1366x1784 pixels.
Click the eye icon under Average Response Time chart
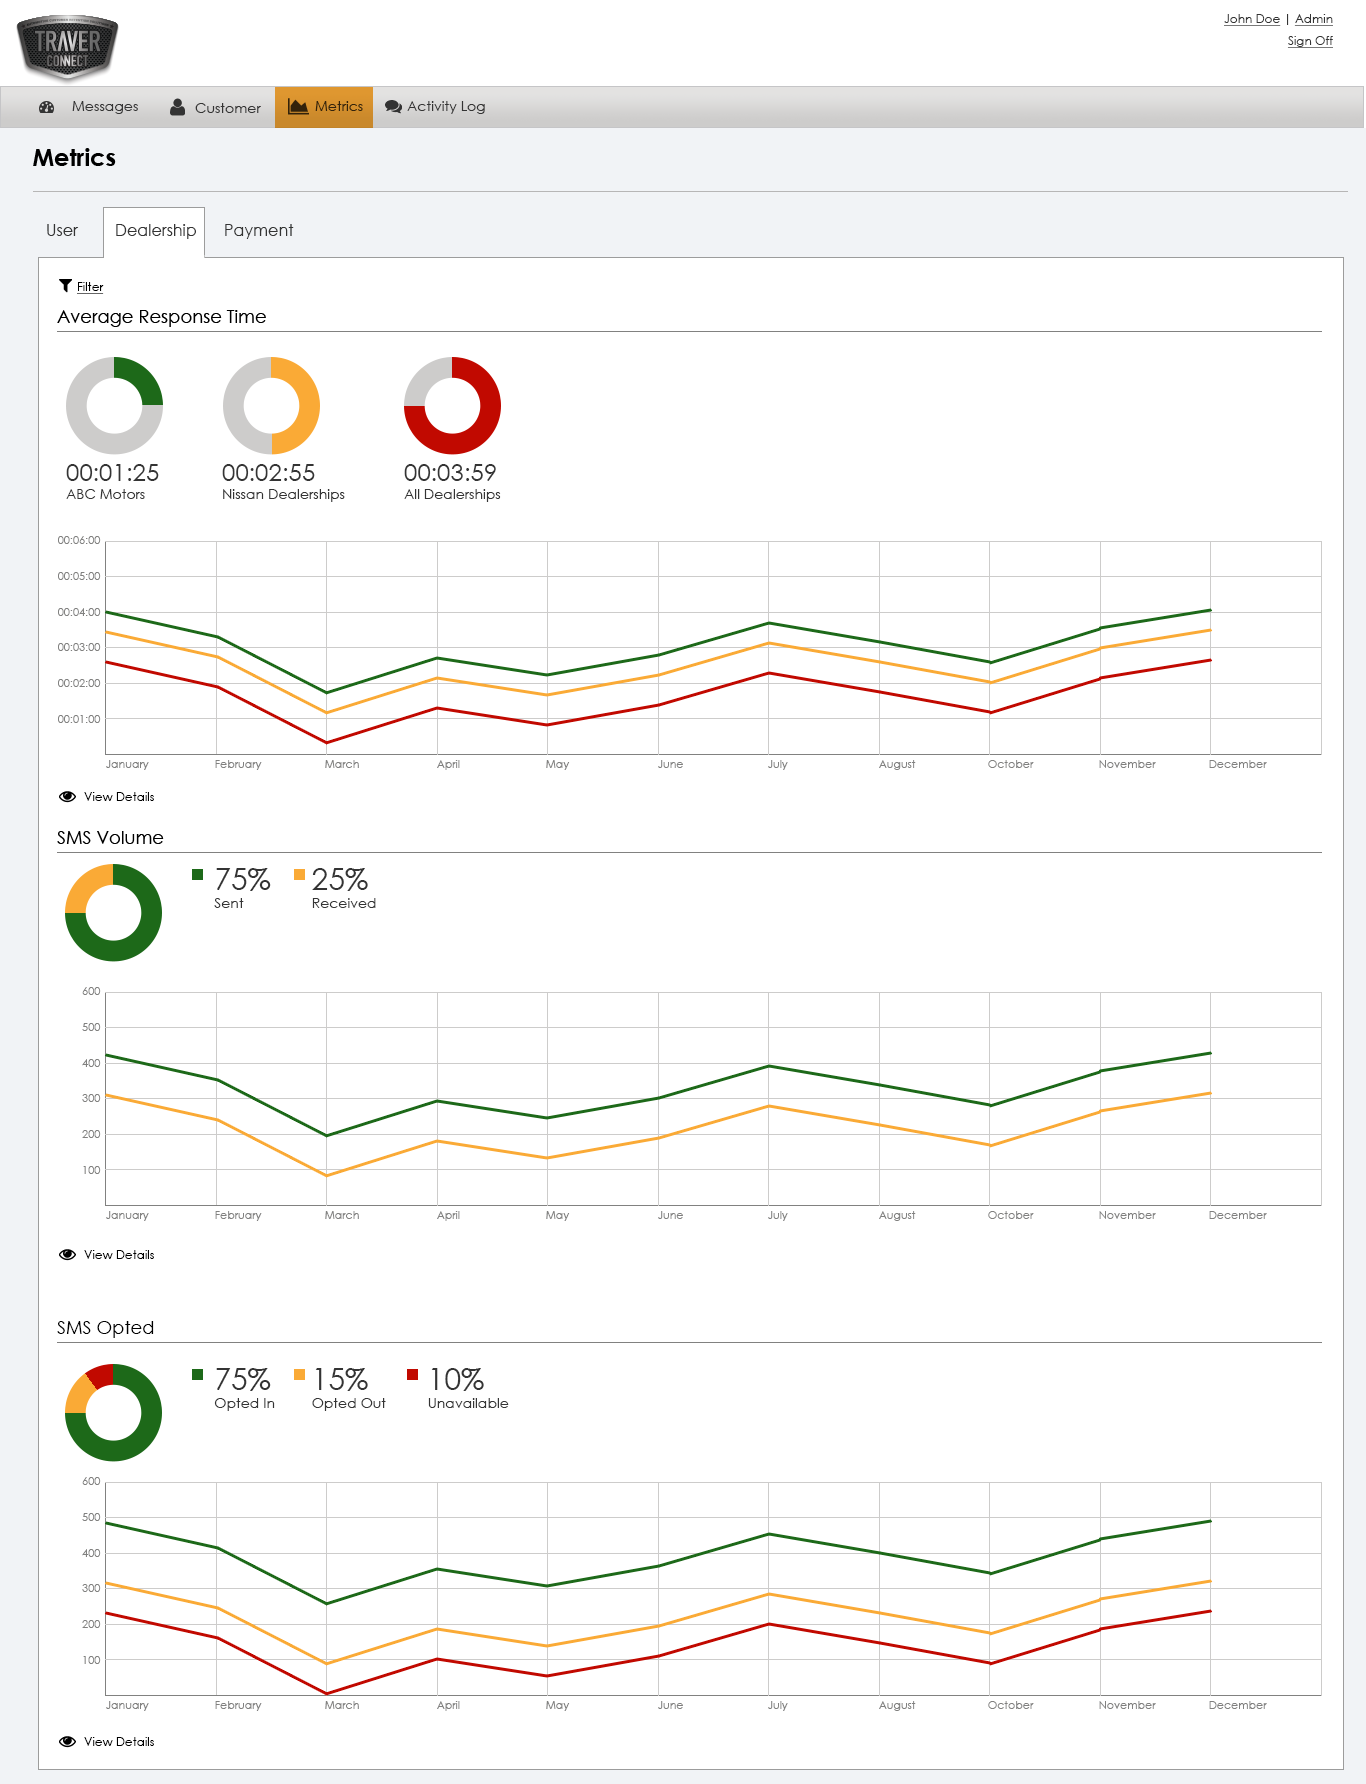pyautogui.click(x=67, y=797)
